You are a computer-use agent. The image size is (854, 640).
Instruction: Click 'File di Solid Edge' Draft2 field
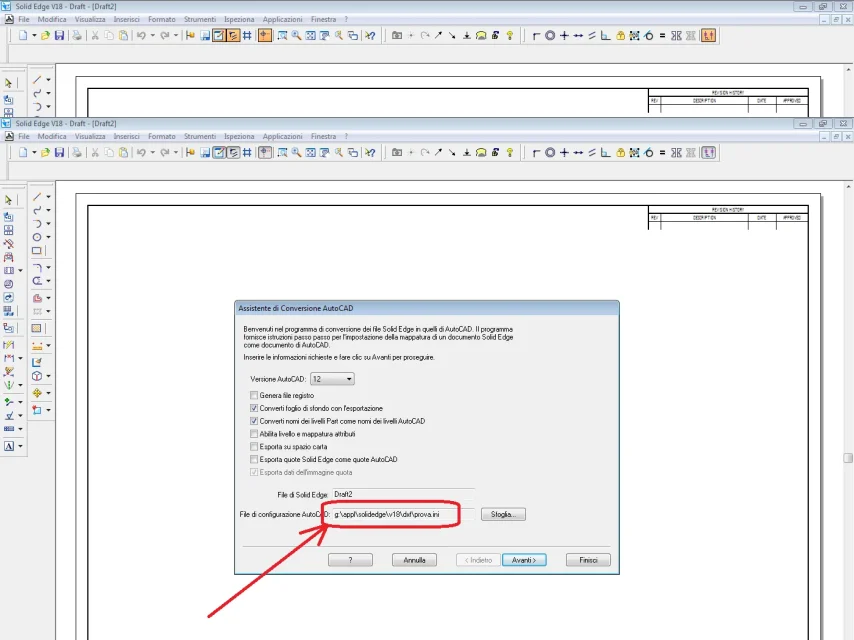(x=404, y=495)
